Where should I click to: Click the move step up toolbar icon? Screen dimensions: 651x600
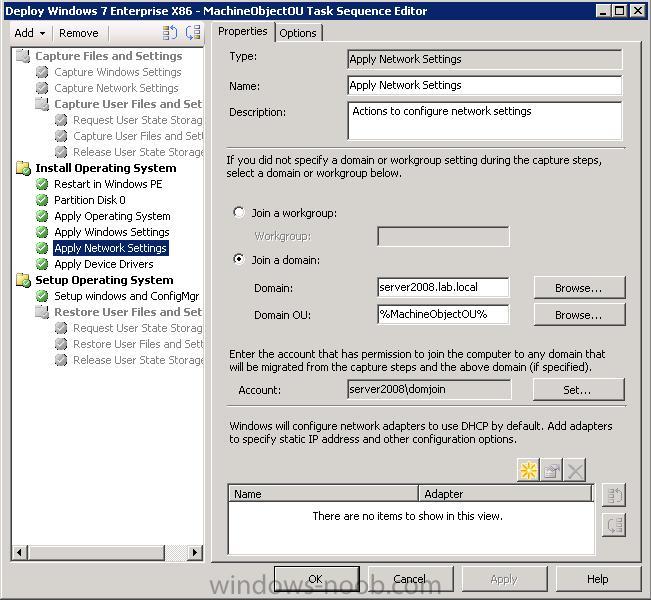coord(169,33)
